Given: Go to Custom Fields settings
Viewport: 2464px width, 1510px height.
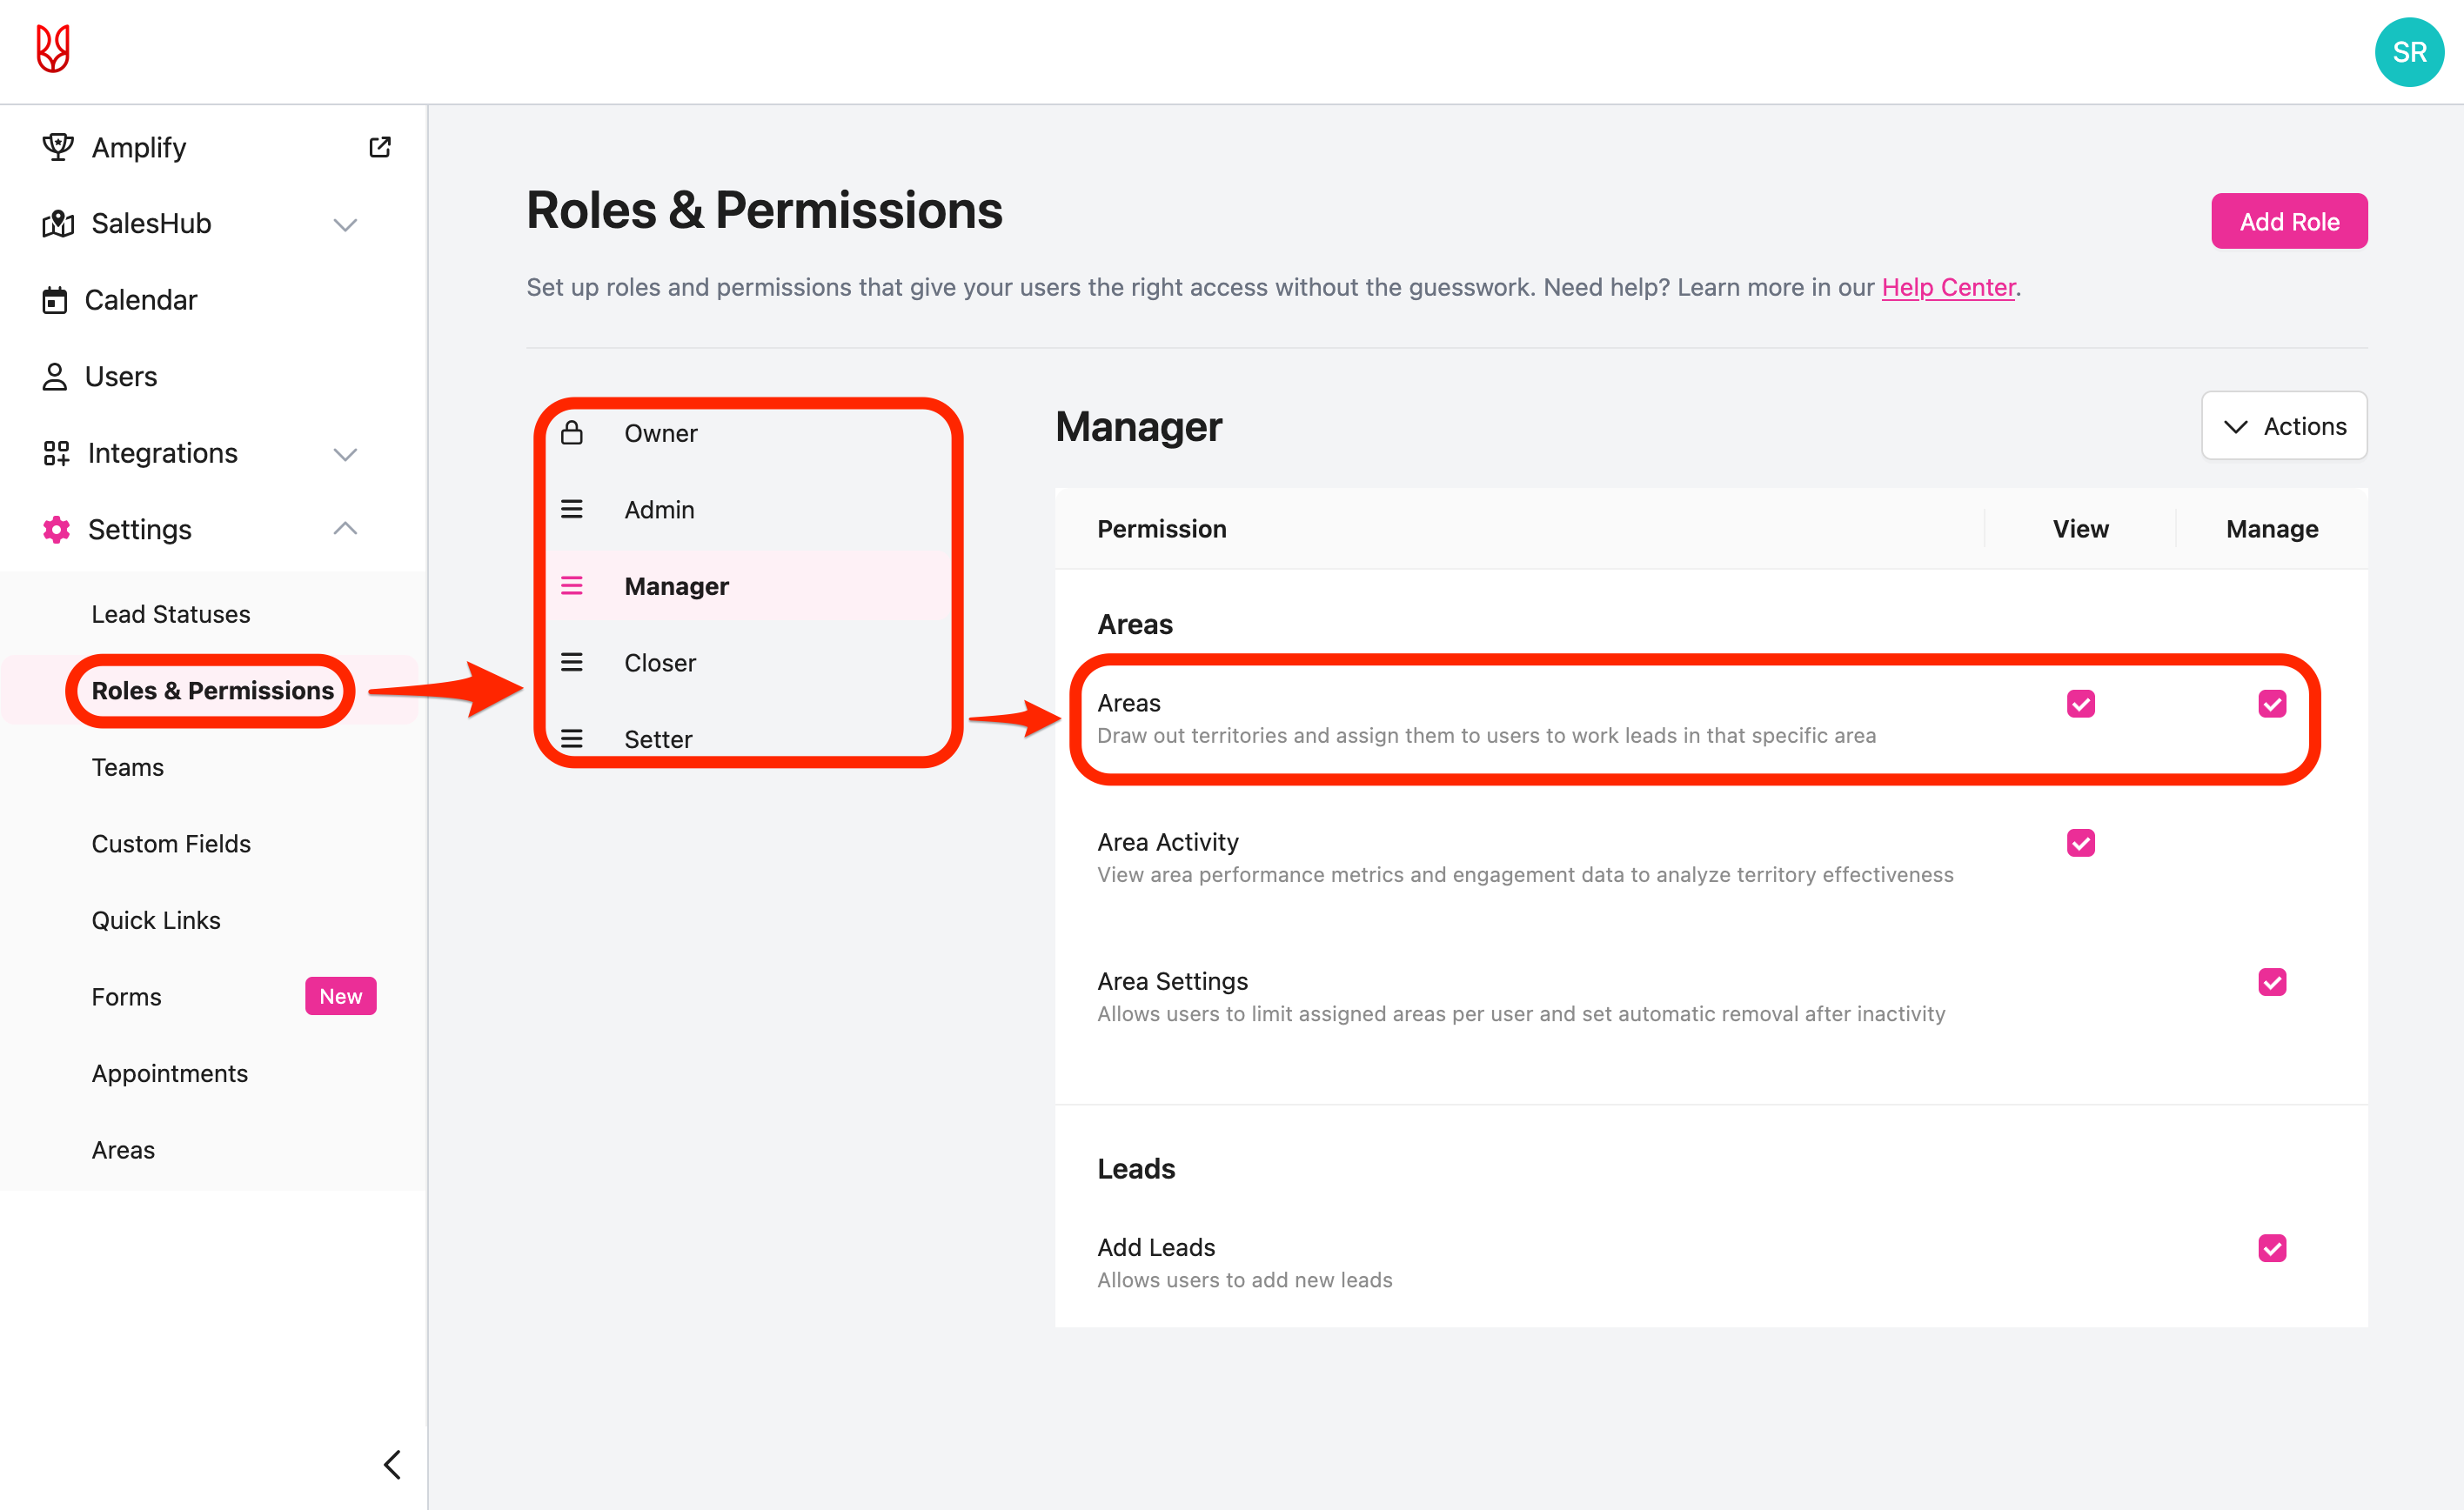Looking at the screenshot, I should pos(171,844).
